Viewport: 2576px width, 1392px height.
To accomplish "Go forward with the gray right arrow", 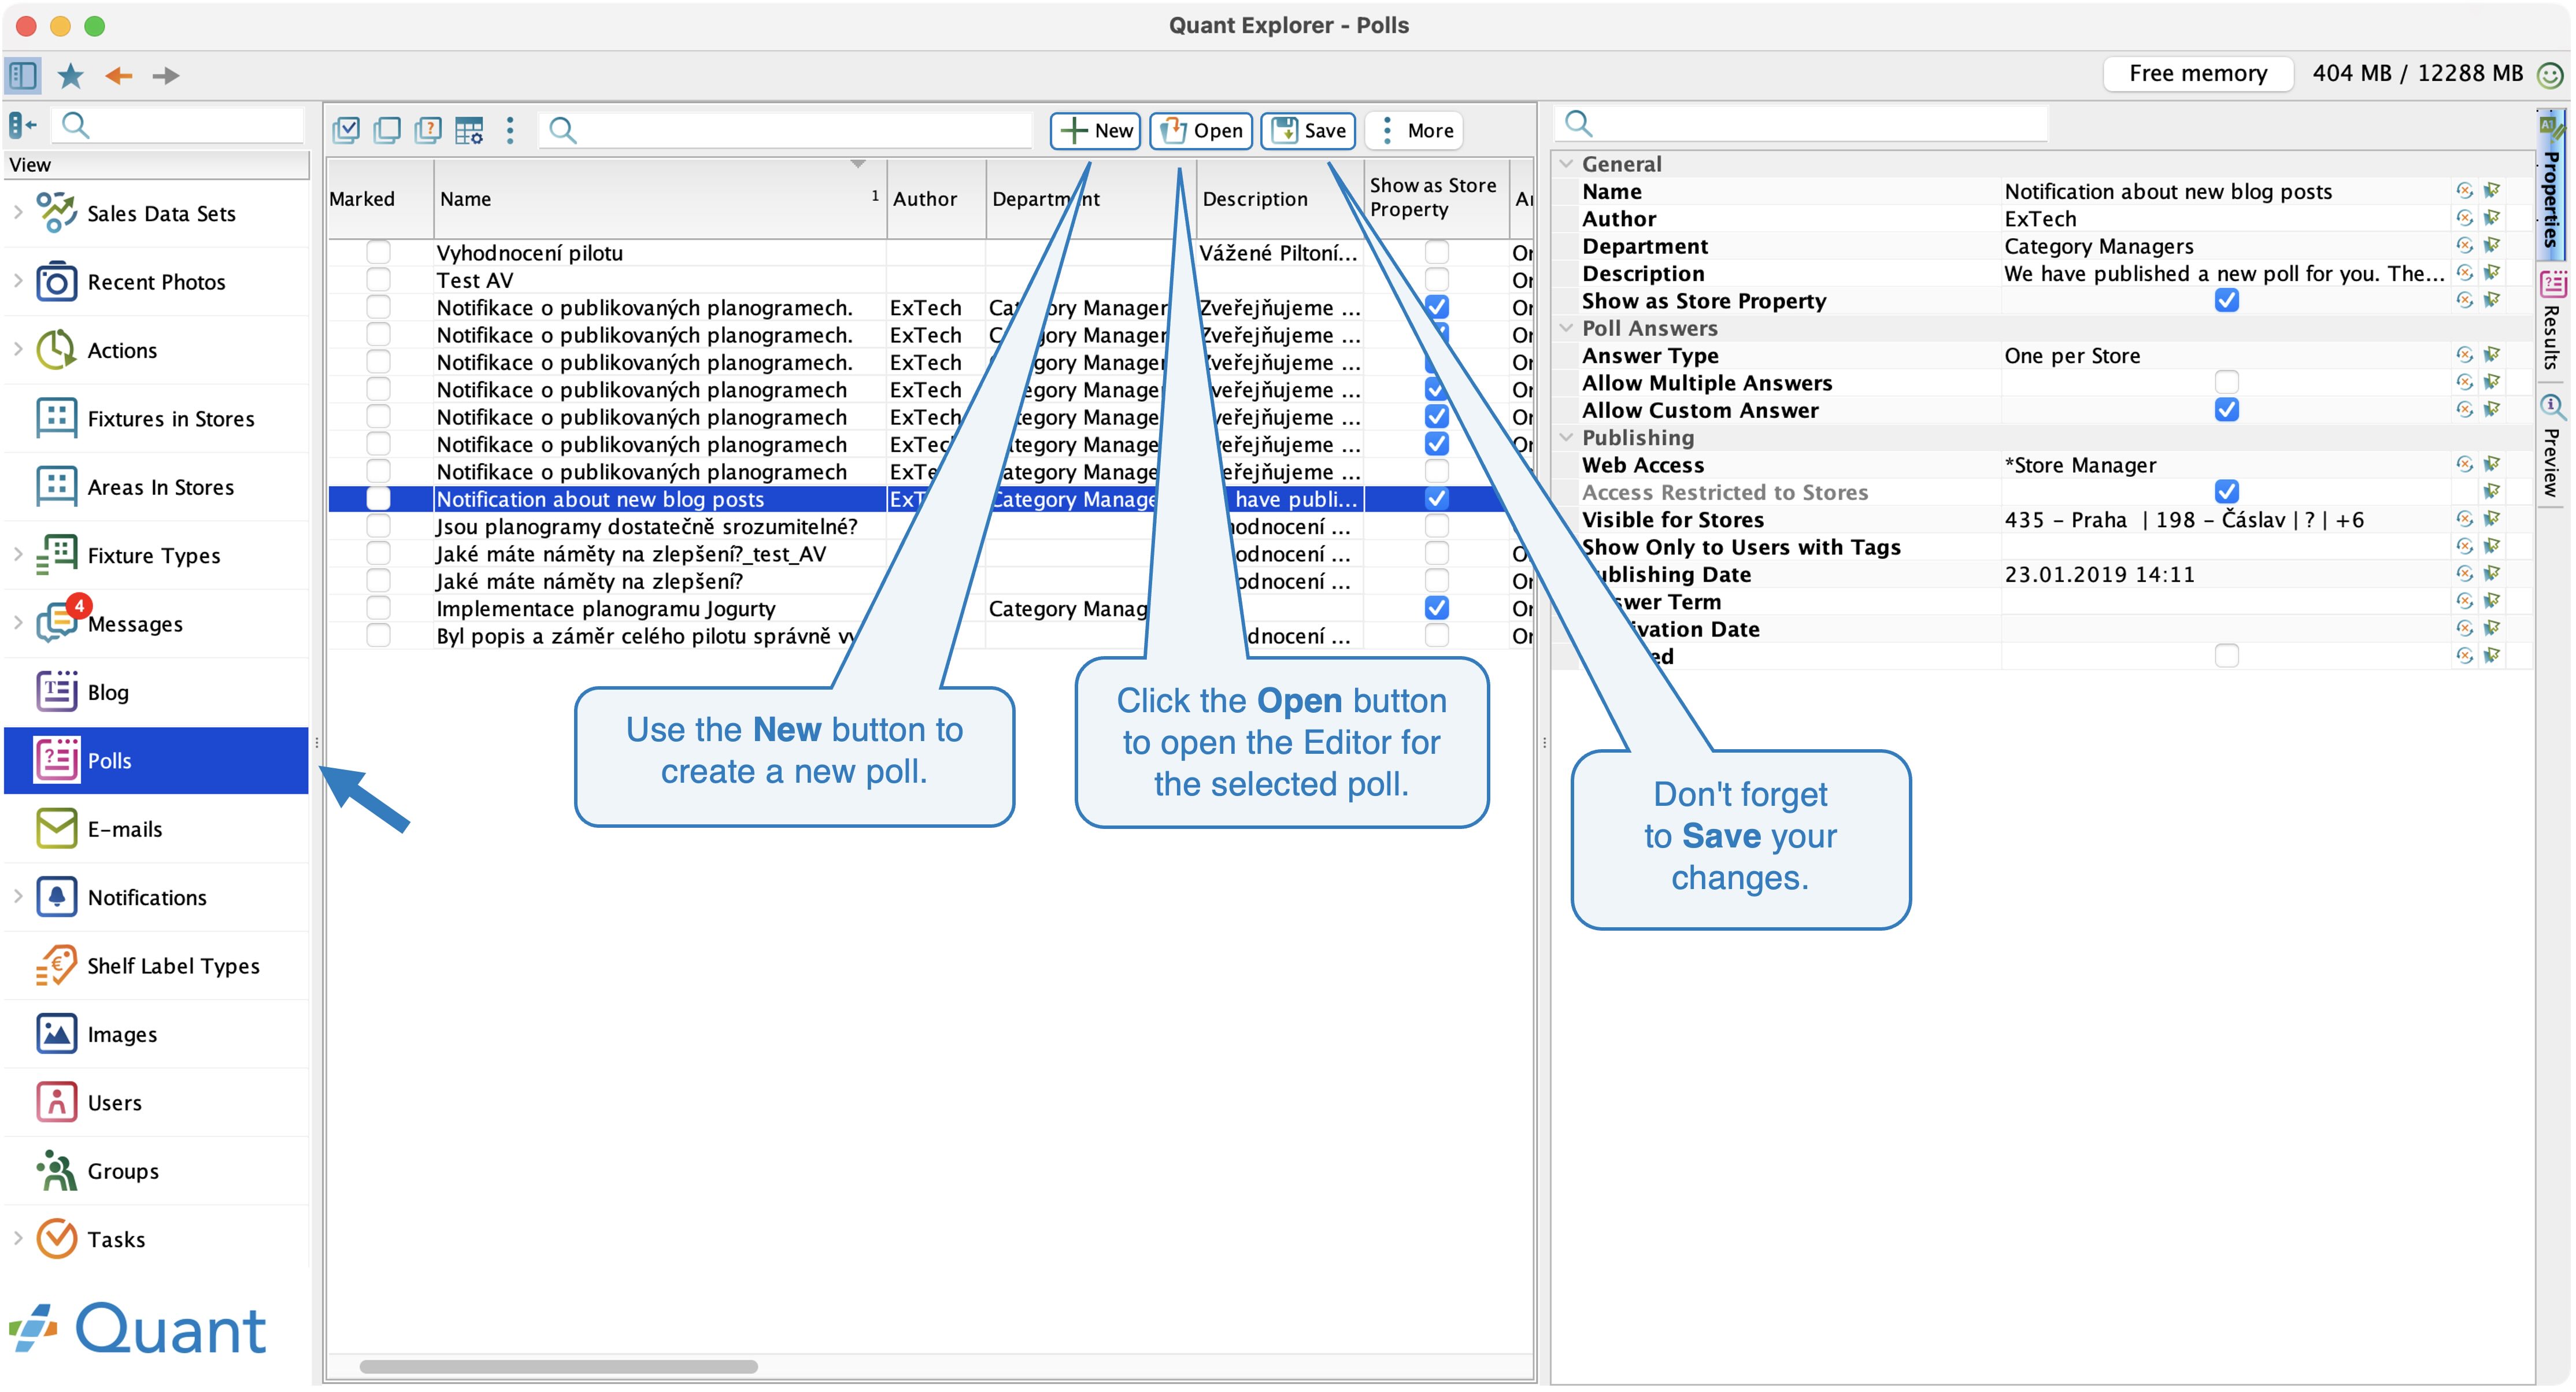I will coord(166,75).
